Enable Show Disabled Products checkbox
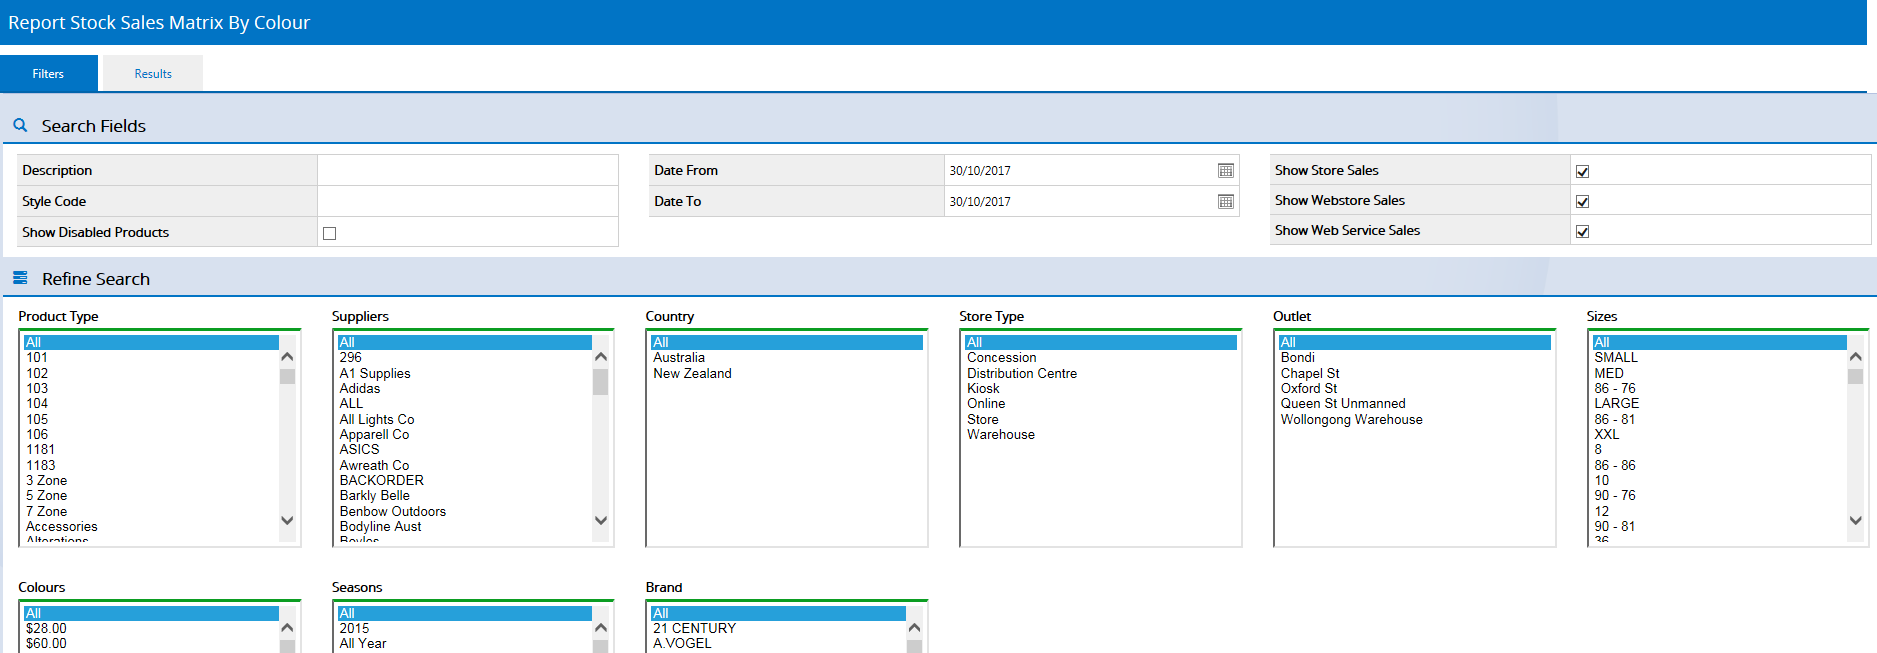Viewport: 1877px width, 653px height. [329, 233]
